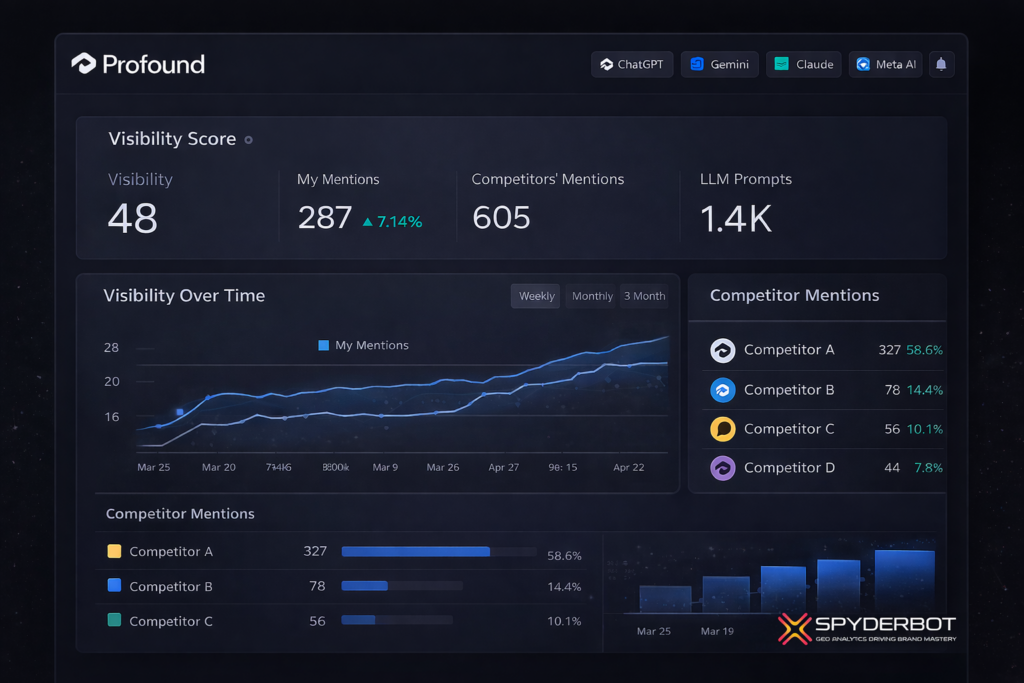Click the Profound logo icon
Screen dimensions: 1024x683
83,64
